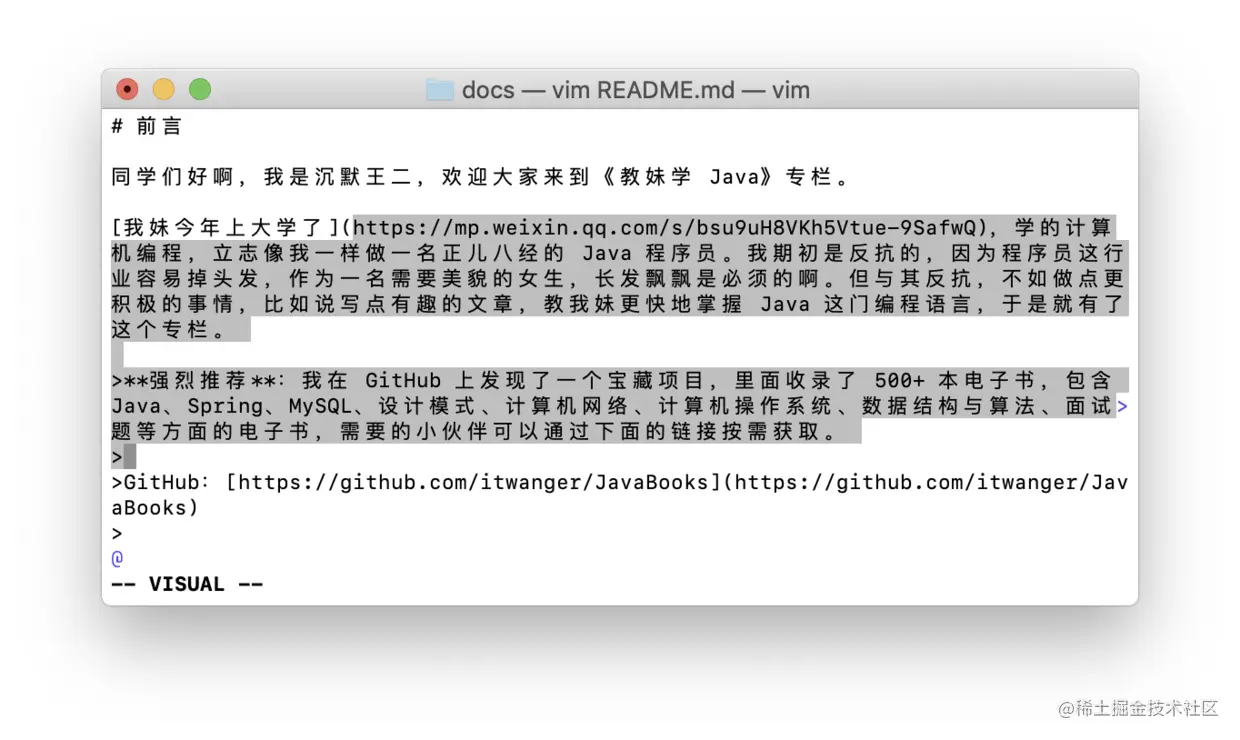Click the first github.com/itwanger/JavaBooks link text
Image resolution: width=1240 pixels, height=740 pixels.
(475, 483)
